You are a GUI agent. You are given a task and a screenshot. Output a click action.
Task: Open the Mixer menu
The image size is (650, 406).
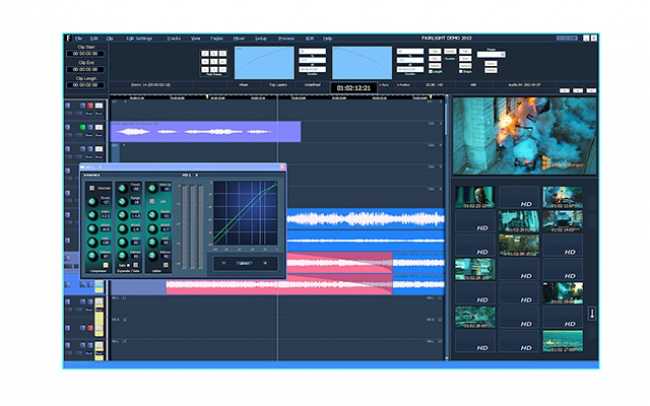[x=239, y=38]
